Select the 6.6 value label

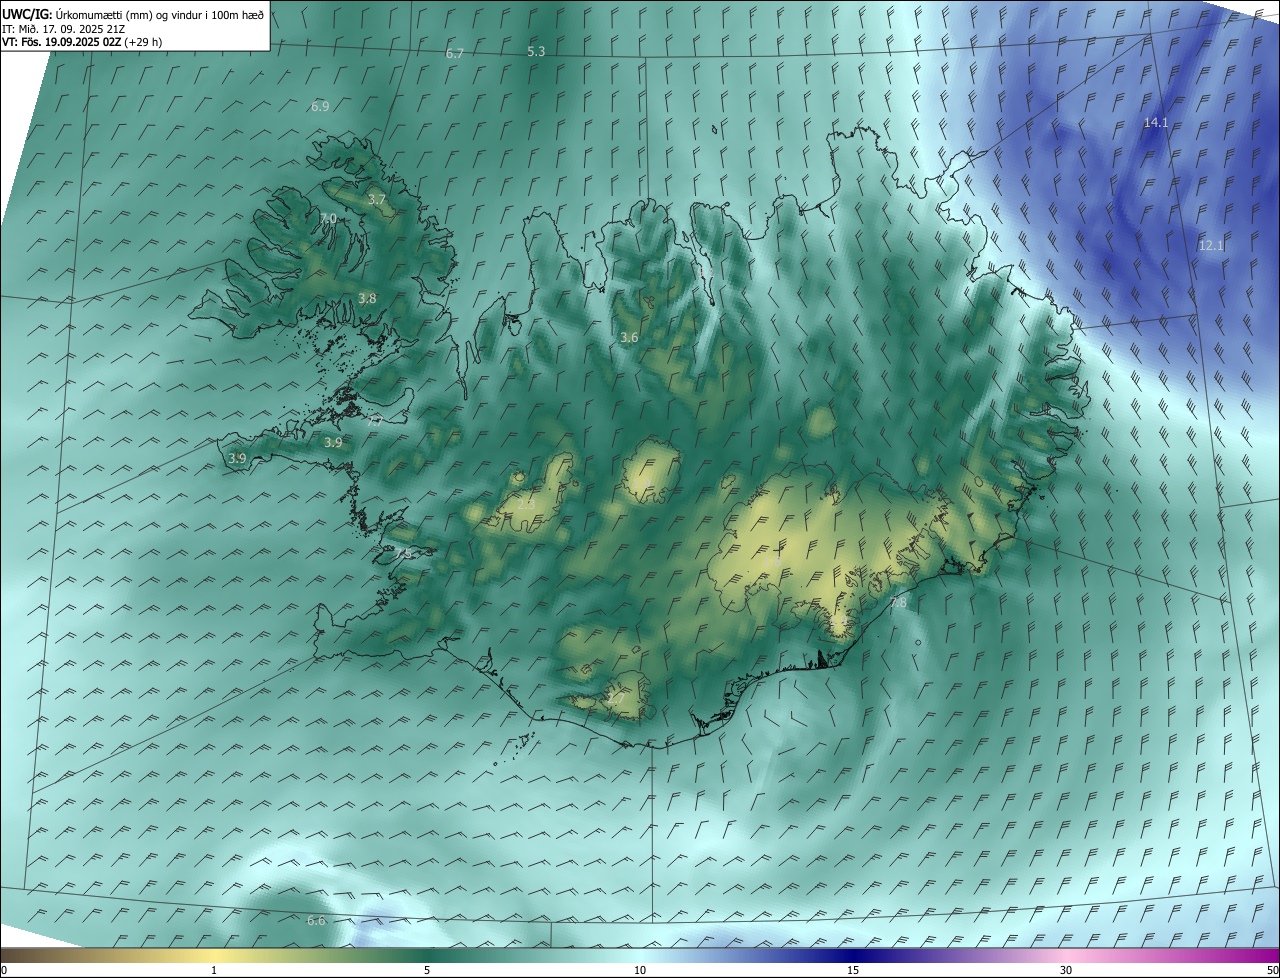coord(316,920)
